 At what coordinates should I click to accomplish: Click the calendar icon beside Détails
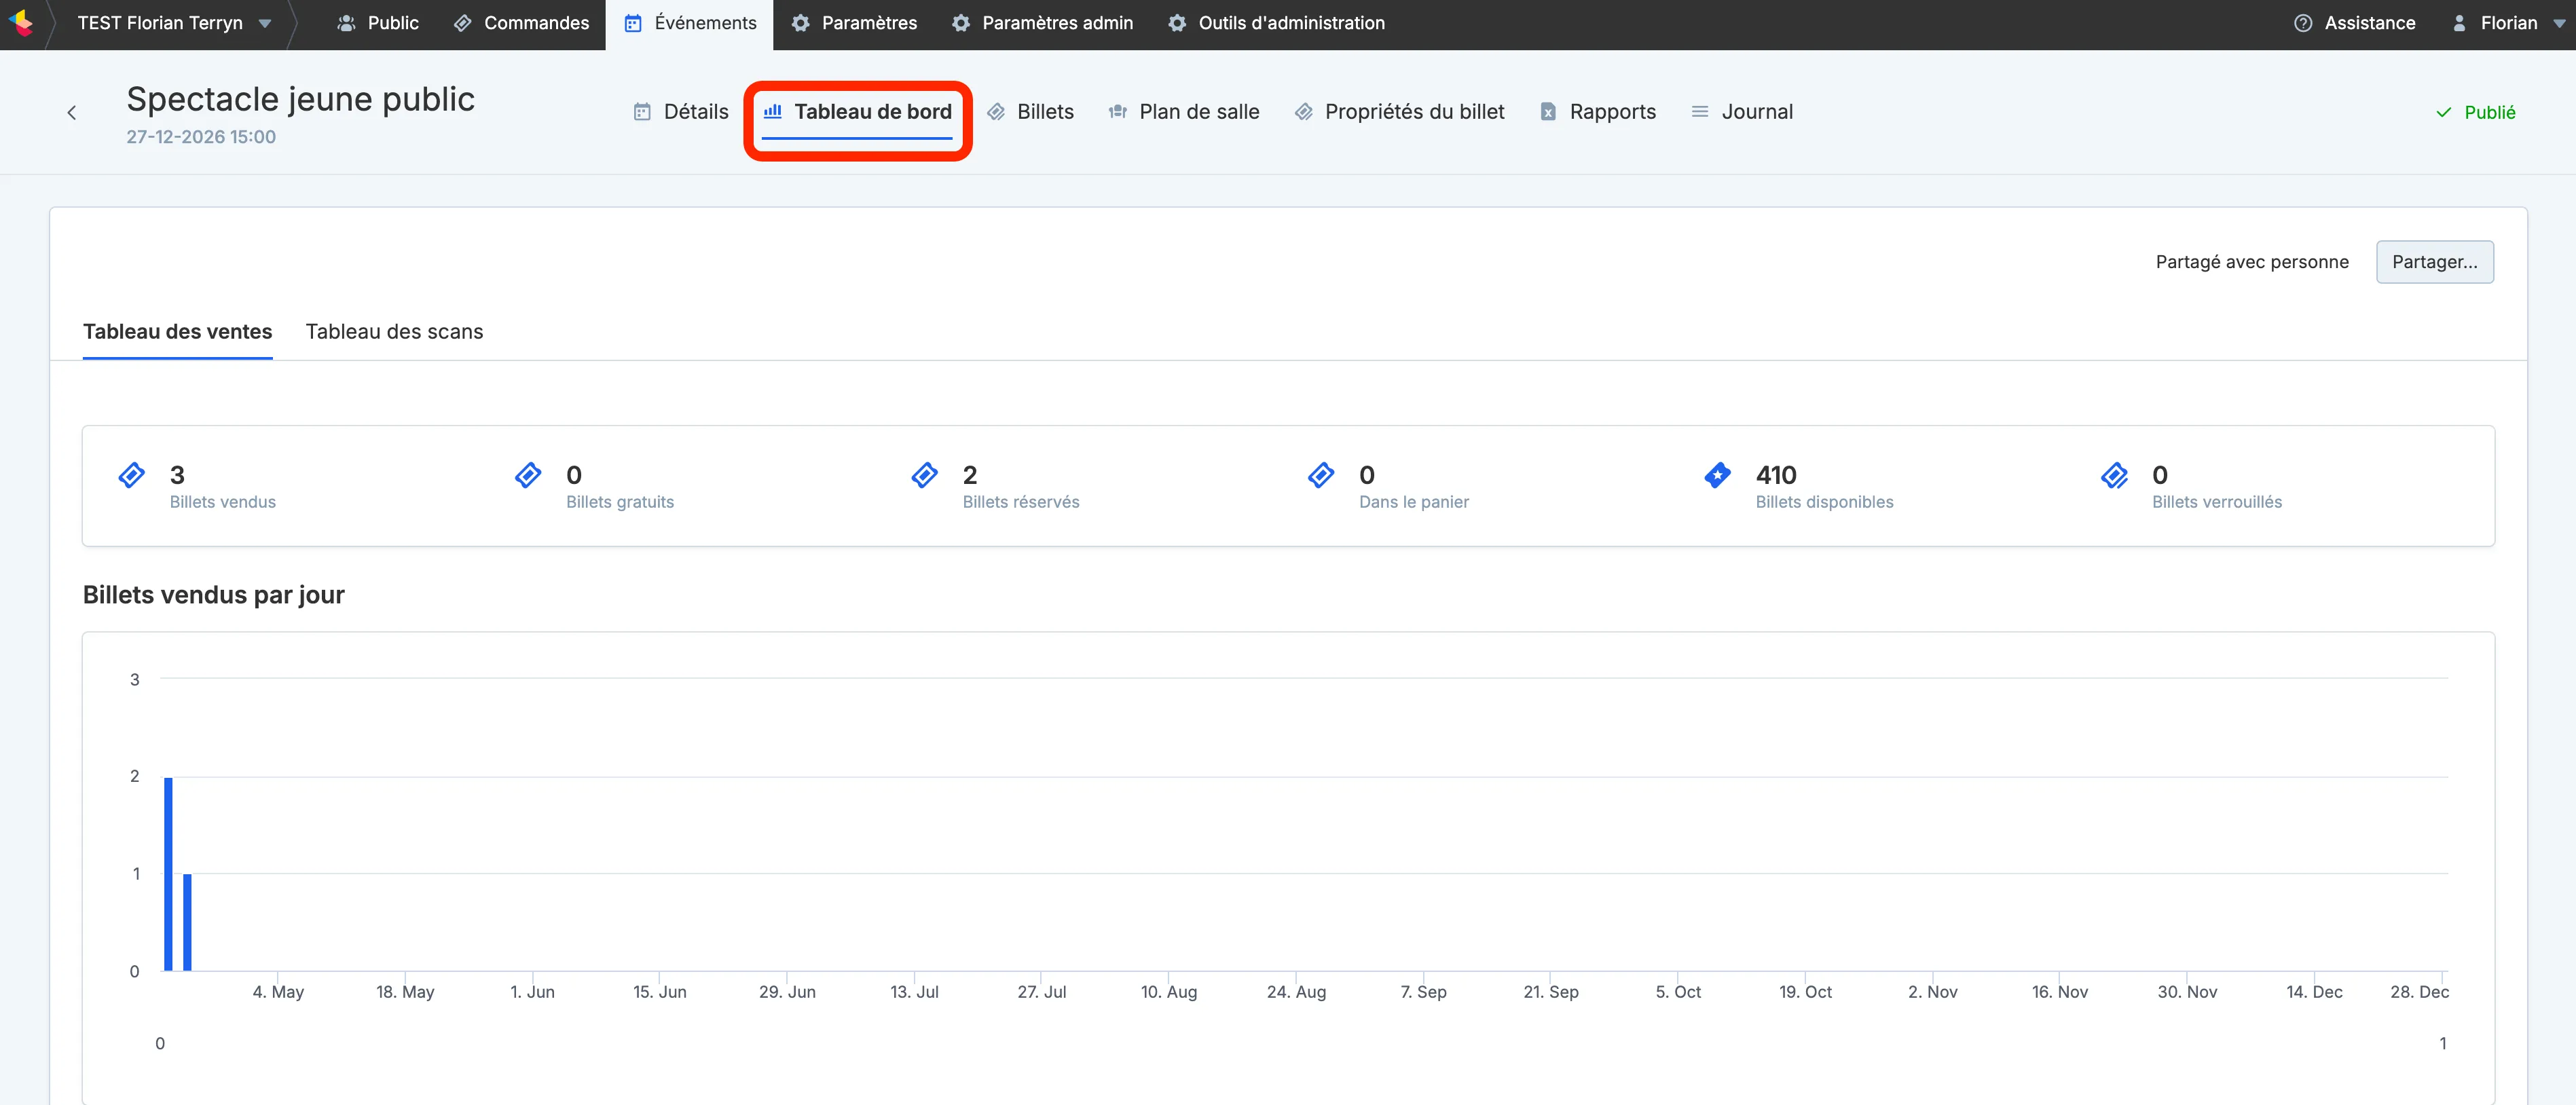tap(642, 112)
